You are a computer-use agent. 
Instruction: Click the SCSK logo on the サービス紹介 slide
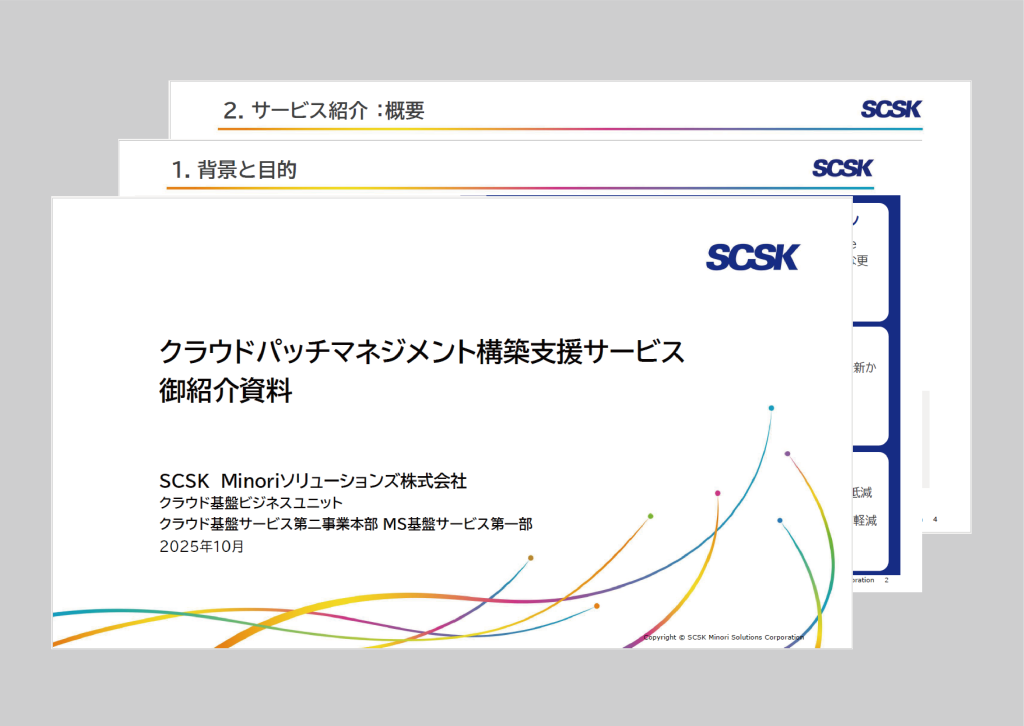pyautogui.click(x=890, y=109)
